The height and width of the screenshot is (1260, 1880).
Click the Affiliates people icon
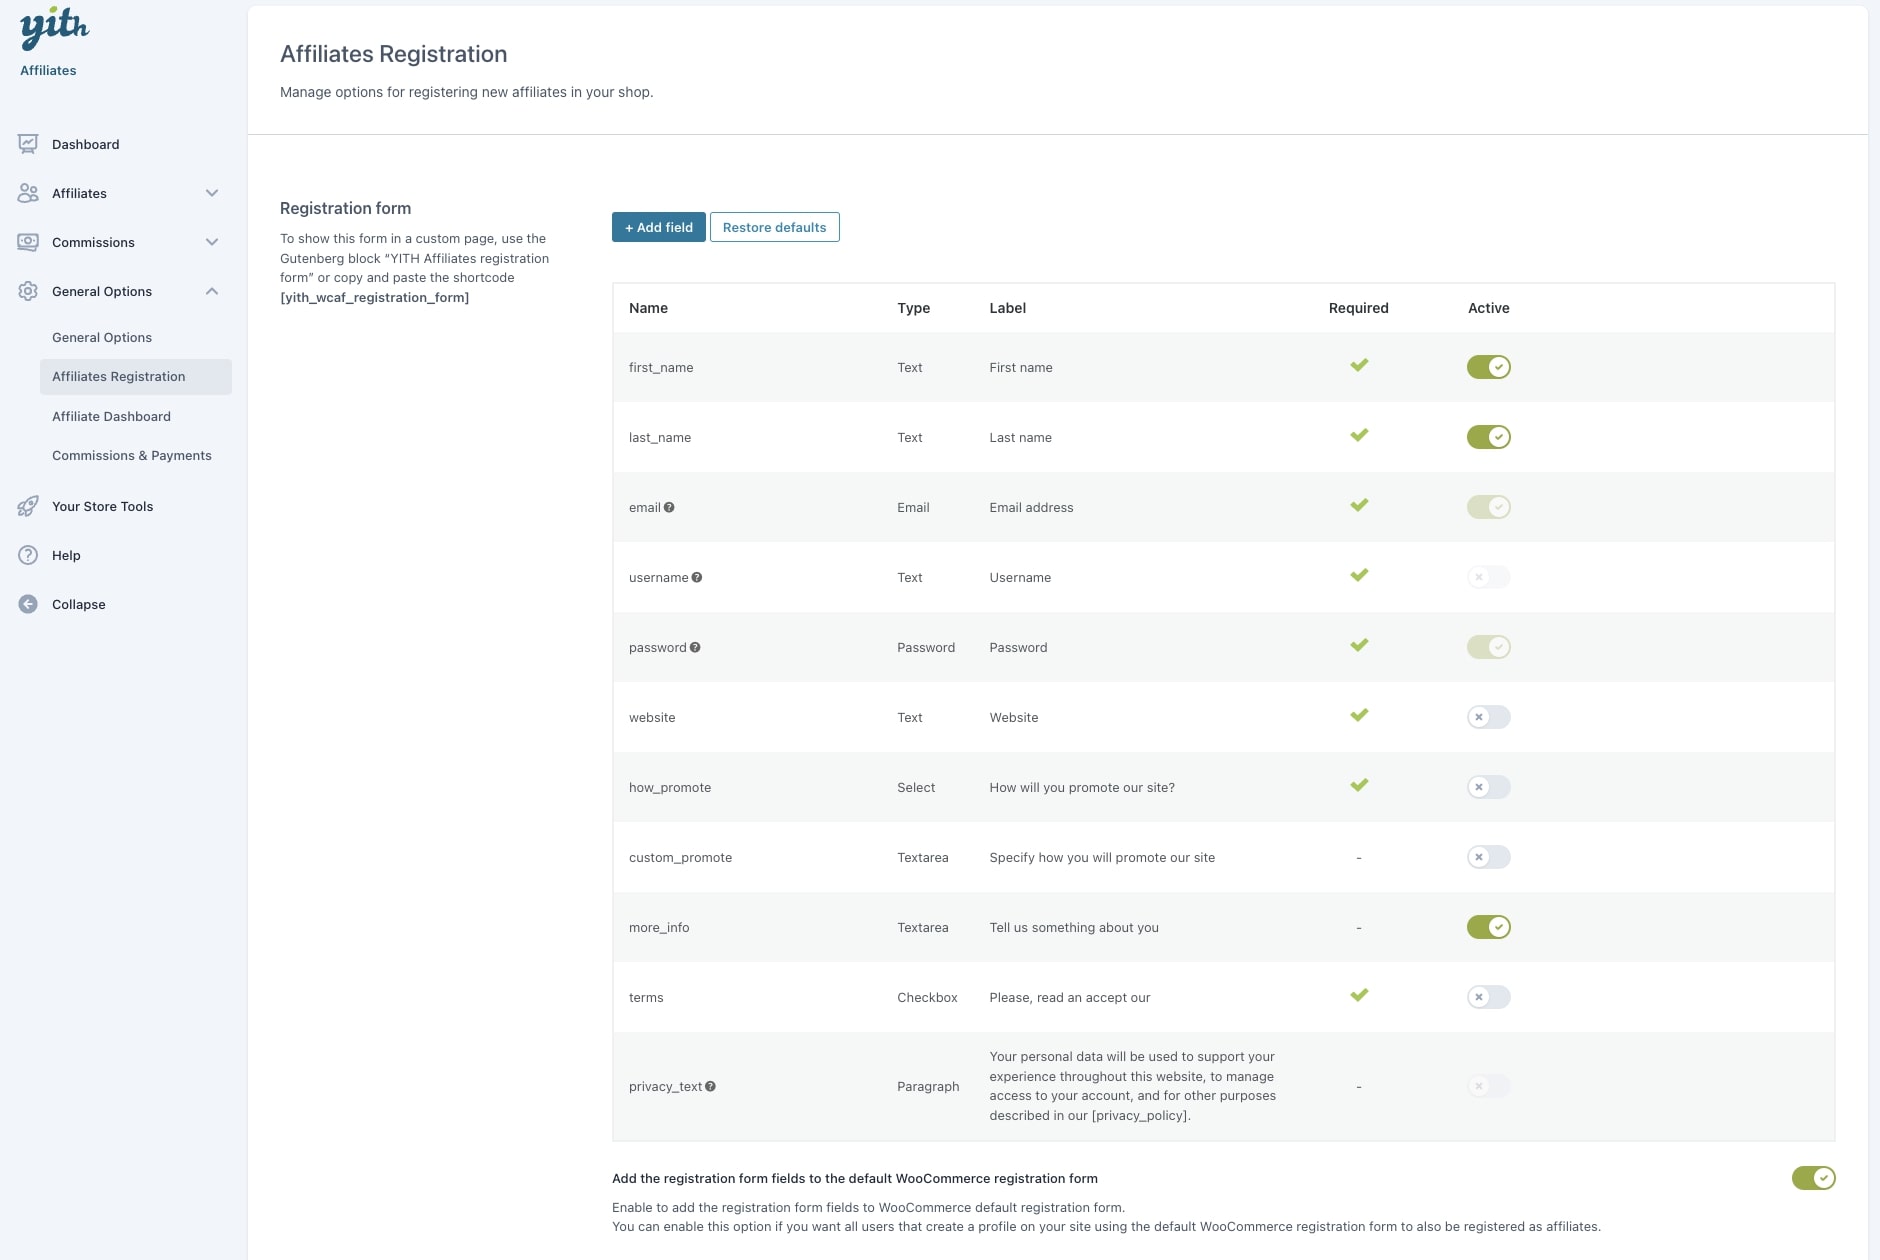tap(28, 193)
